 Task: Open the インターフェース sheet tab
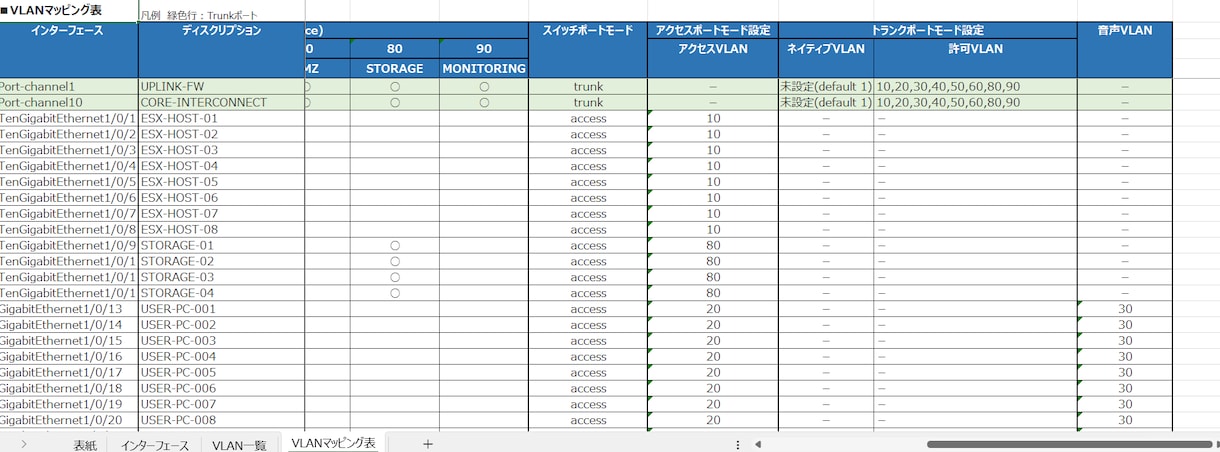point(155,445)
